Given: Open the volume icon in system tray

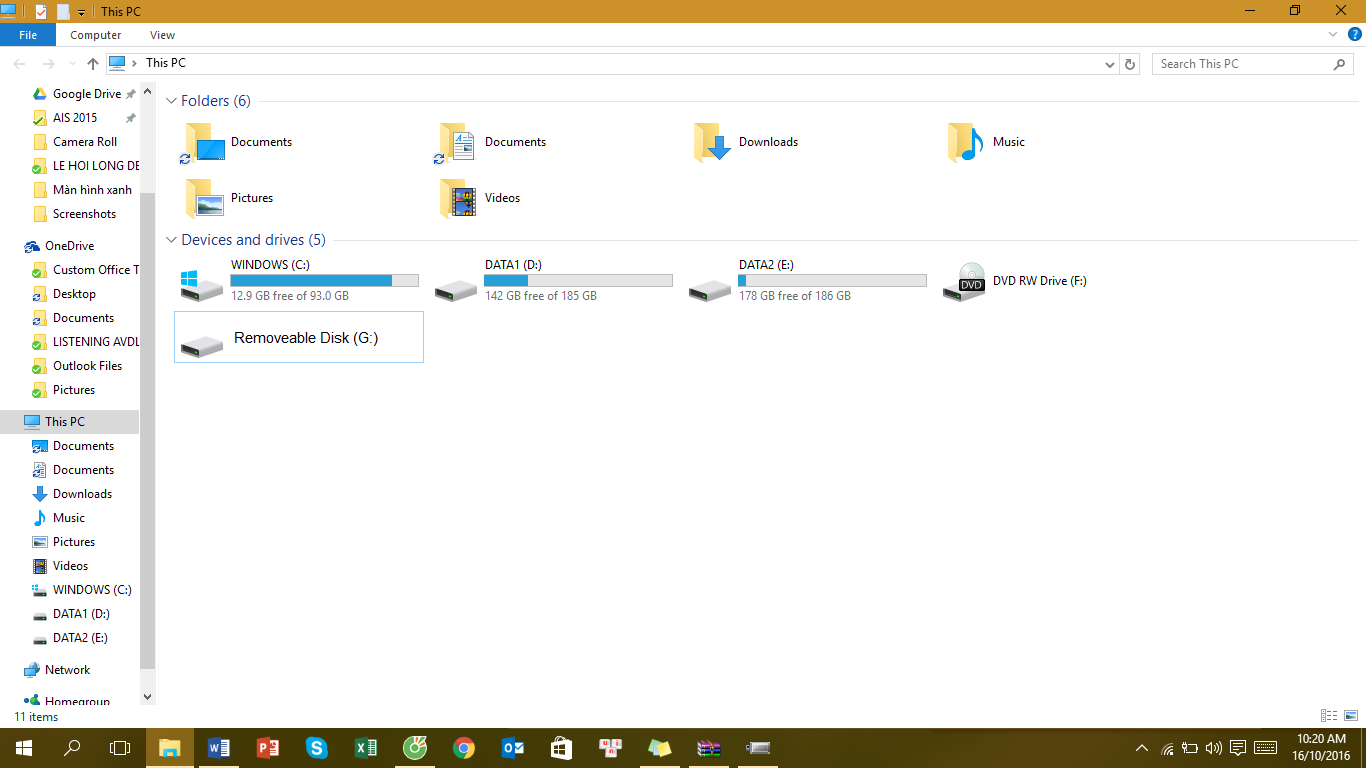Looking at the screenshot, I should click(x=1213, y=747).
